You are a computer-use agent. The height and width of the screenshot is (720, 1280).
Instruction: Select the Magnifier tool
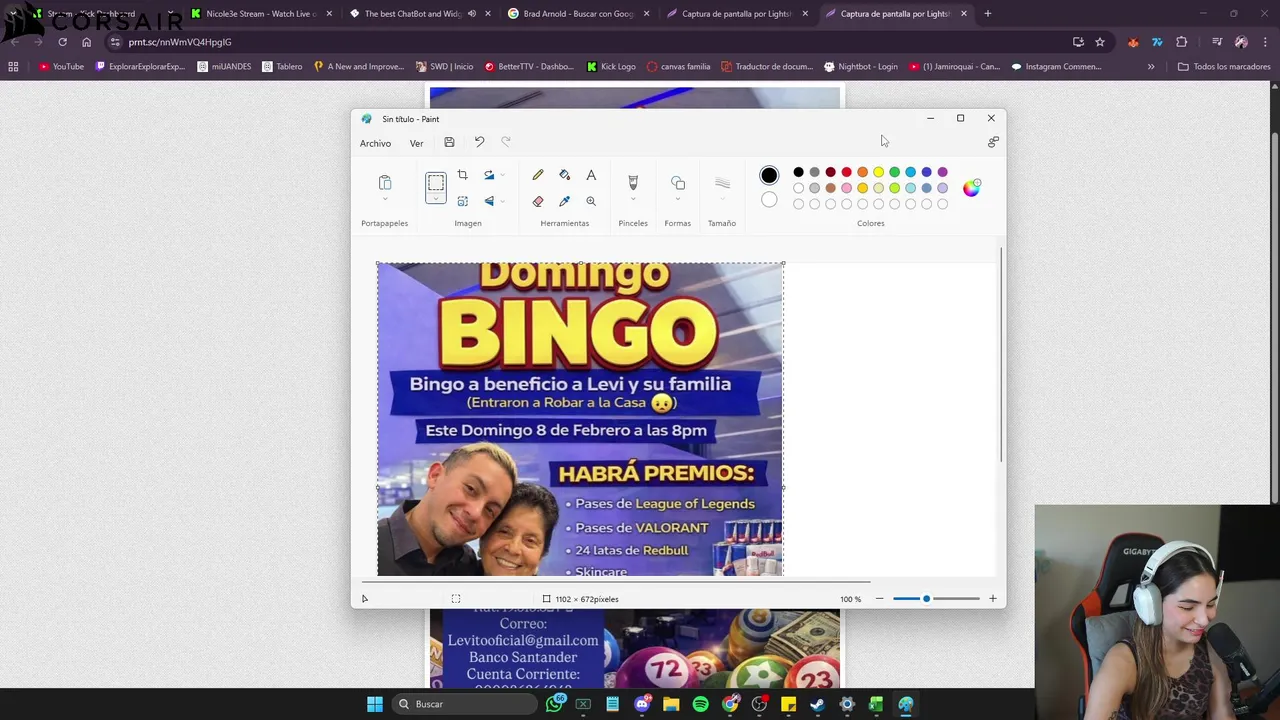[591, 201]
